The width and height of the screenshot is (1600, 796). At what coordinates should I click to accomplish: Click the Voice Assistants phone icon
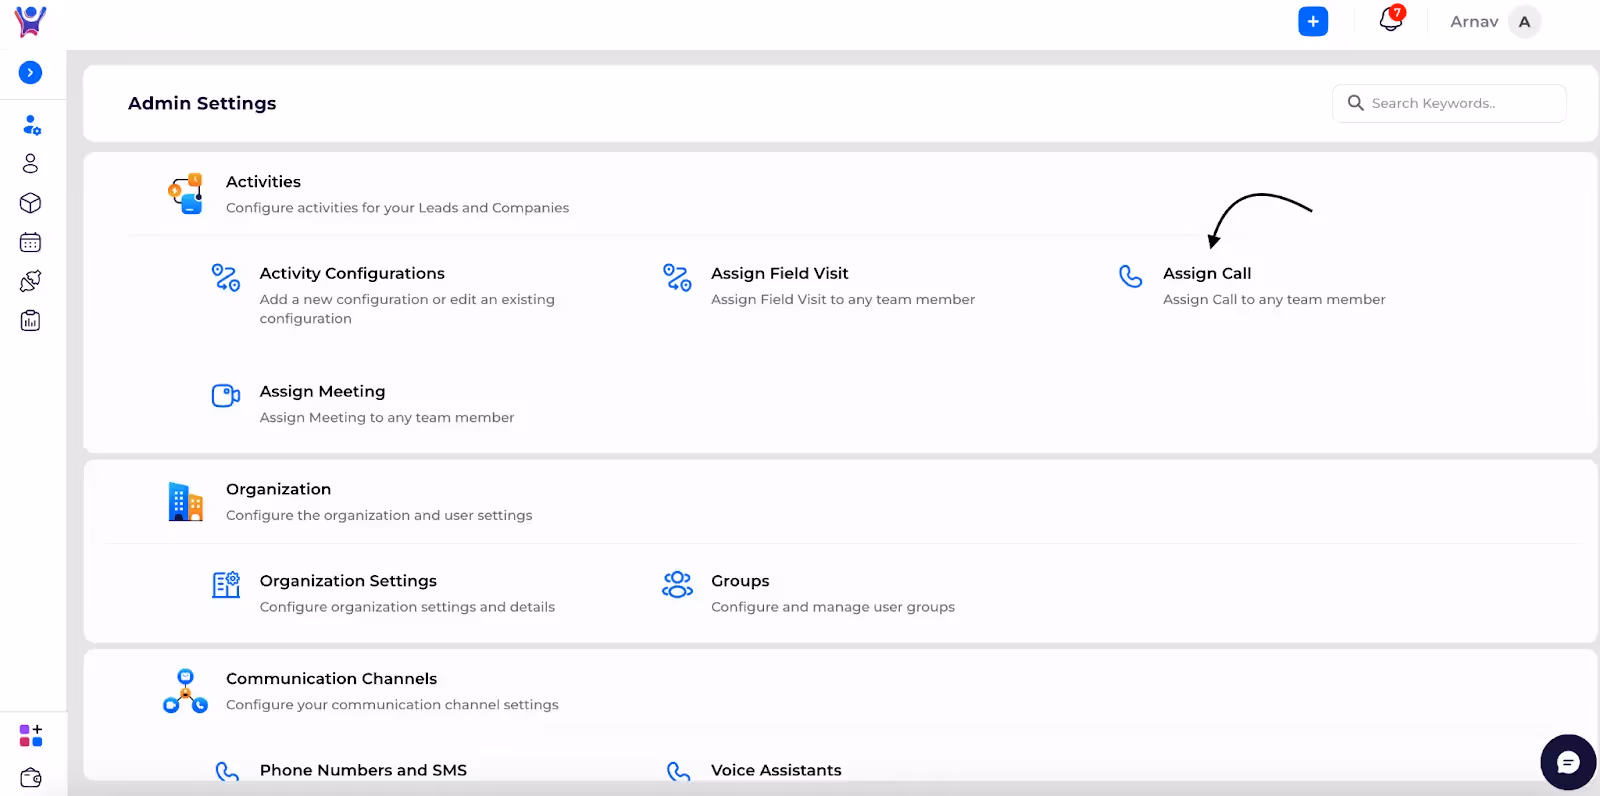[x=678, y=771]
